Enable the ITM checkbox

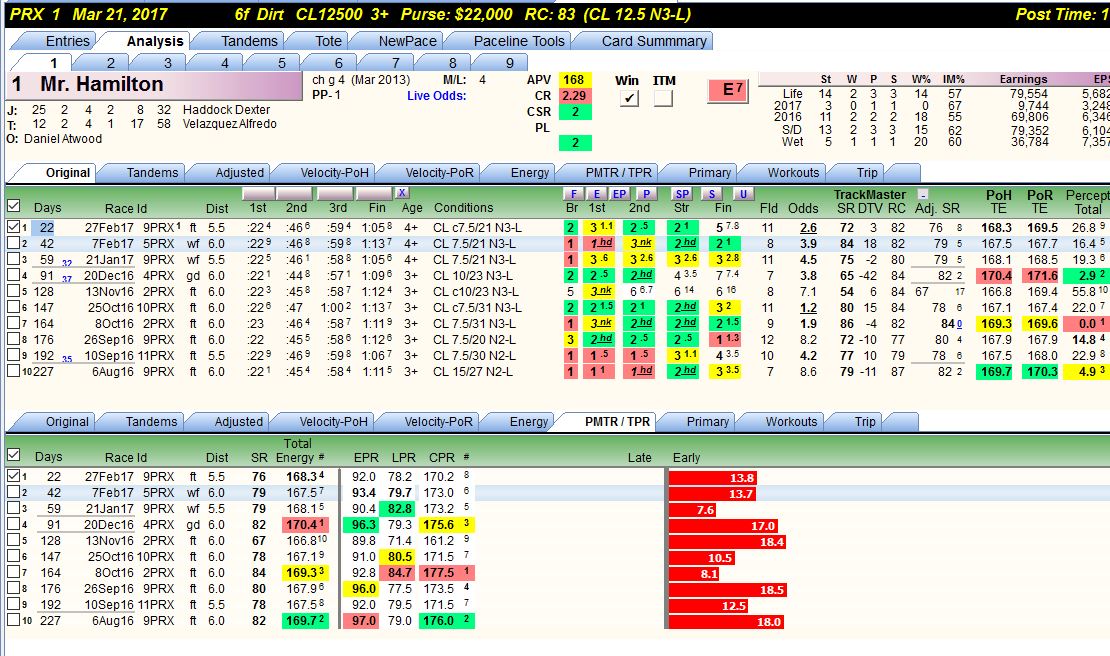point(663,98)
